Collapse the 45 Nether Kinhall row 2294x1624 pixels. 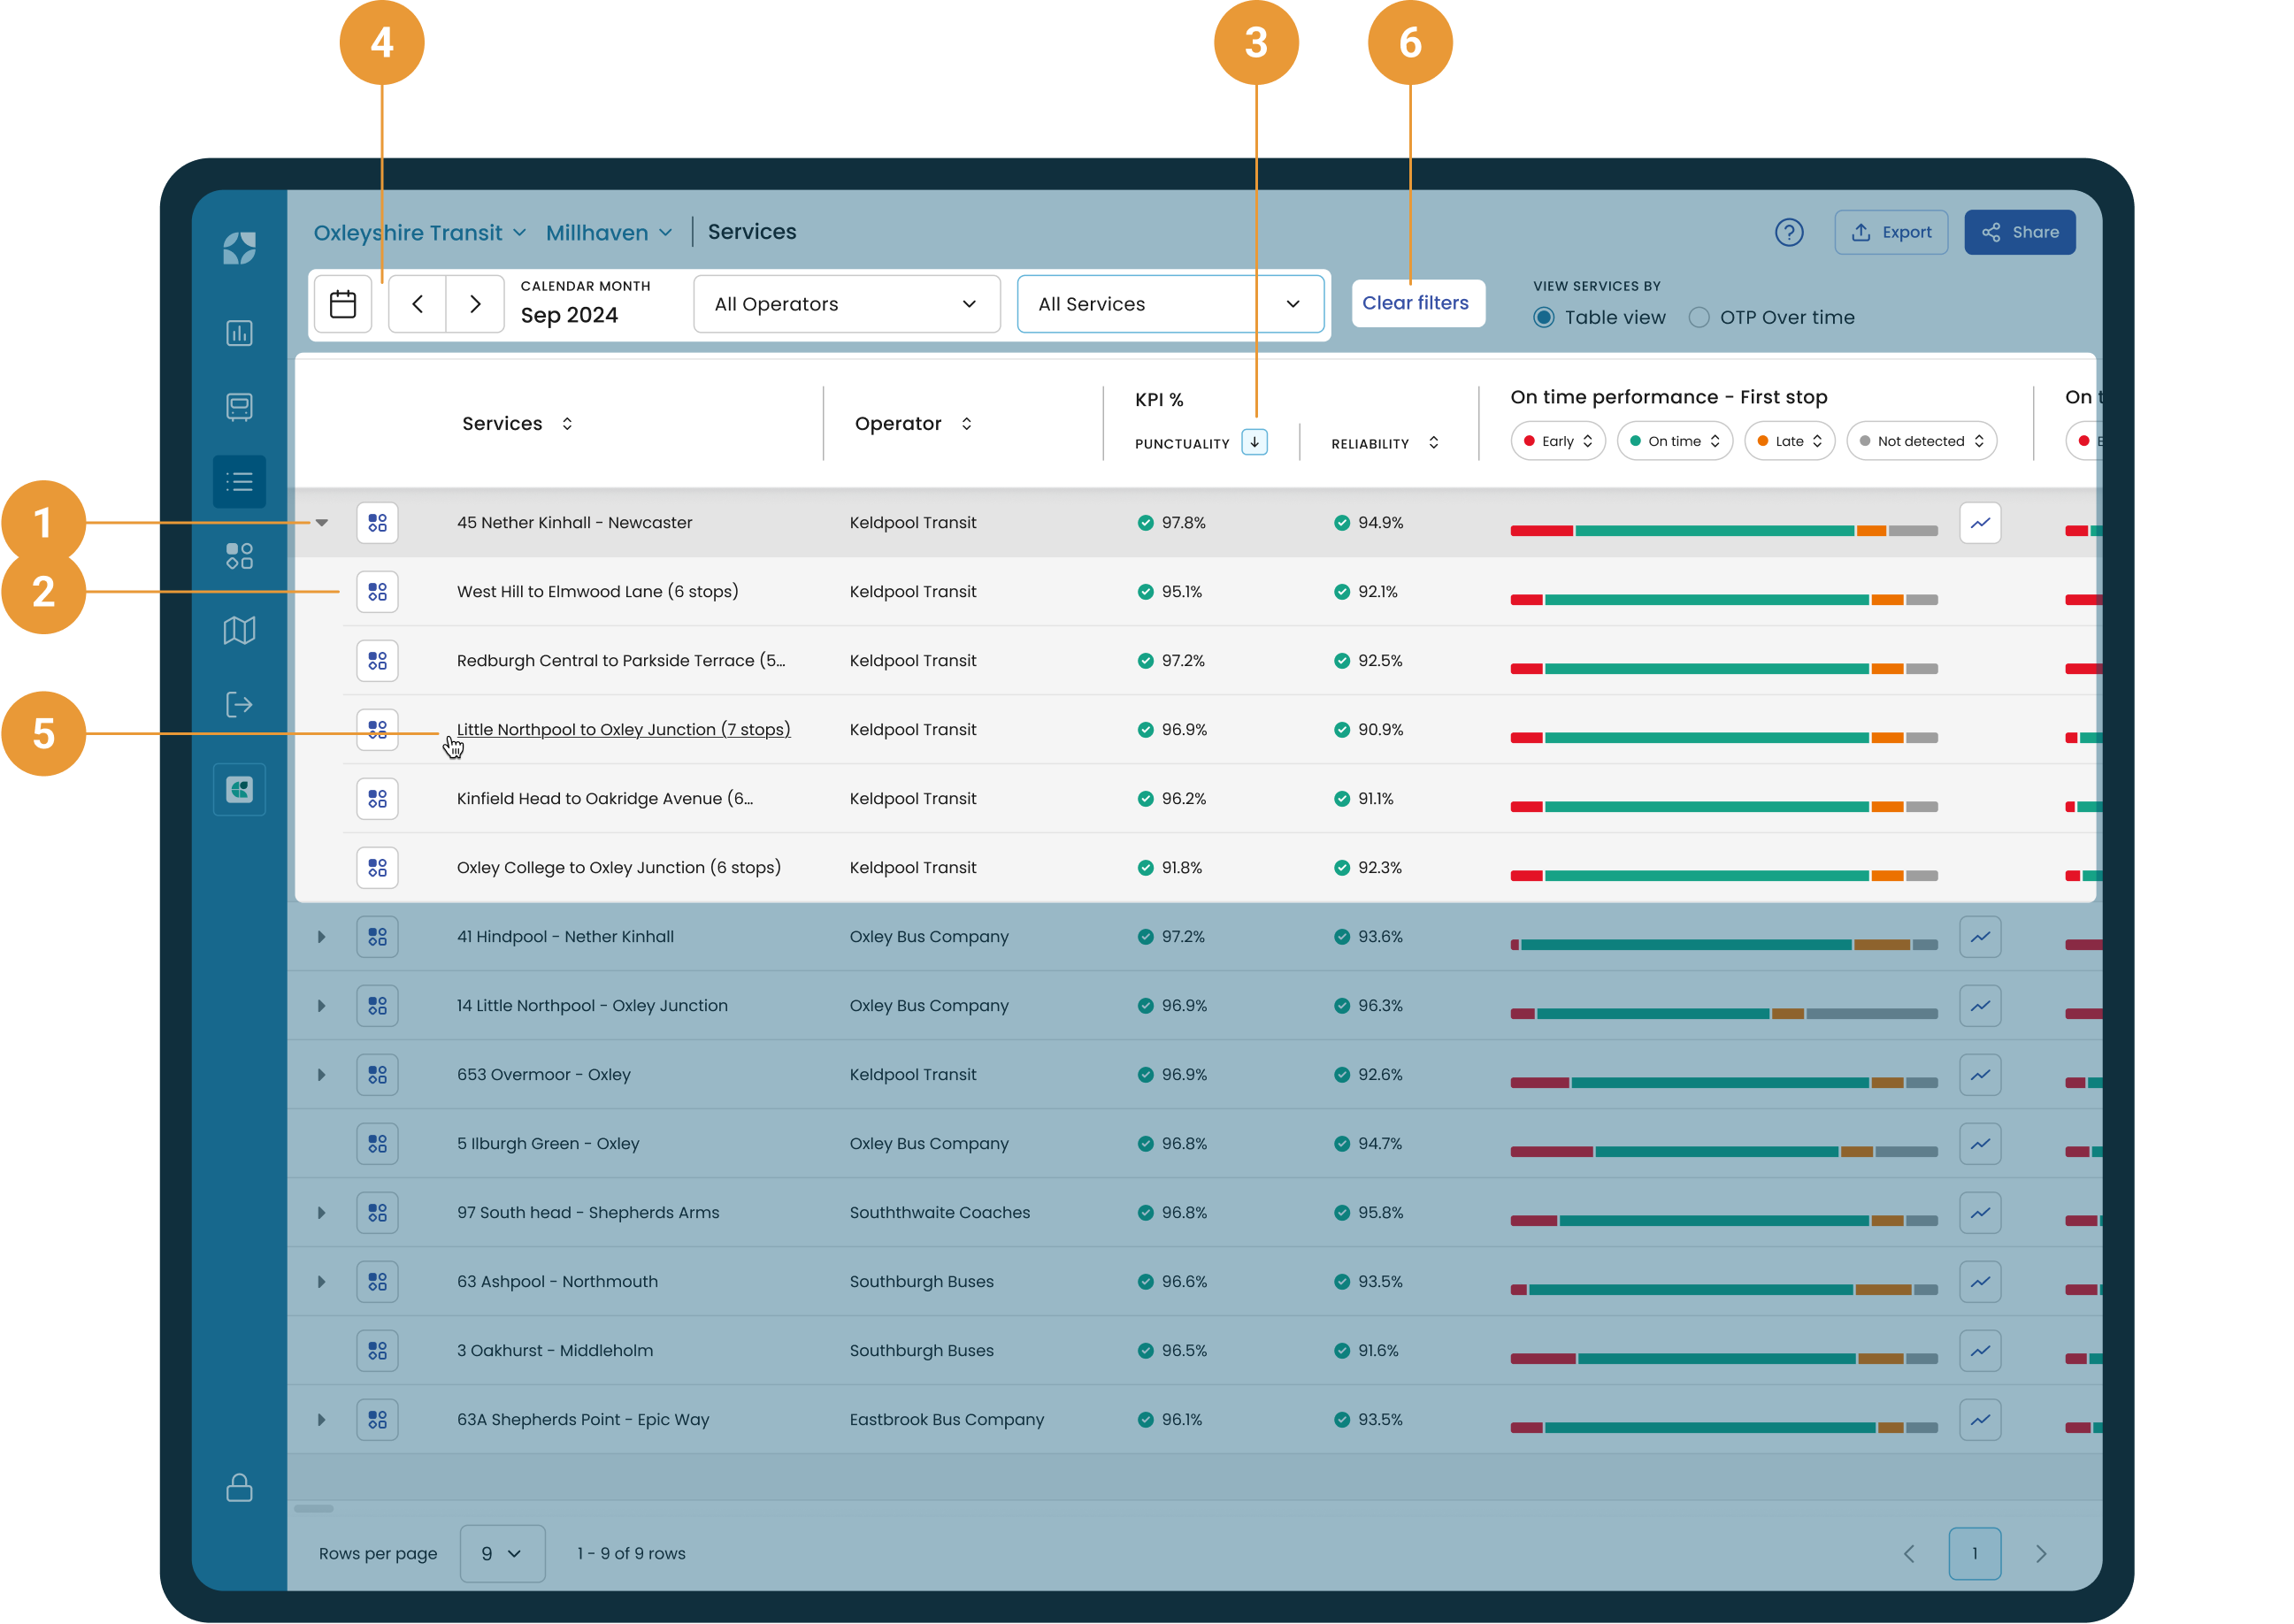click(322, 523)
